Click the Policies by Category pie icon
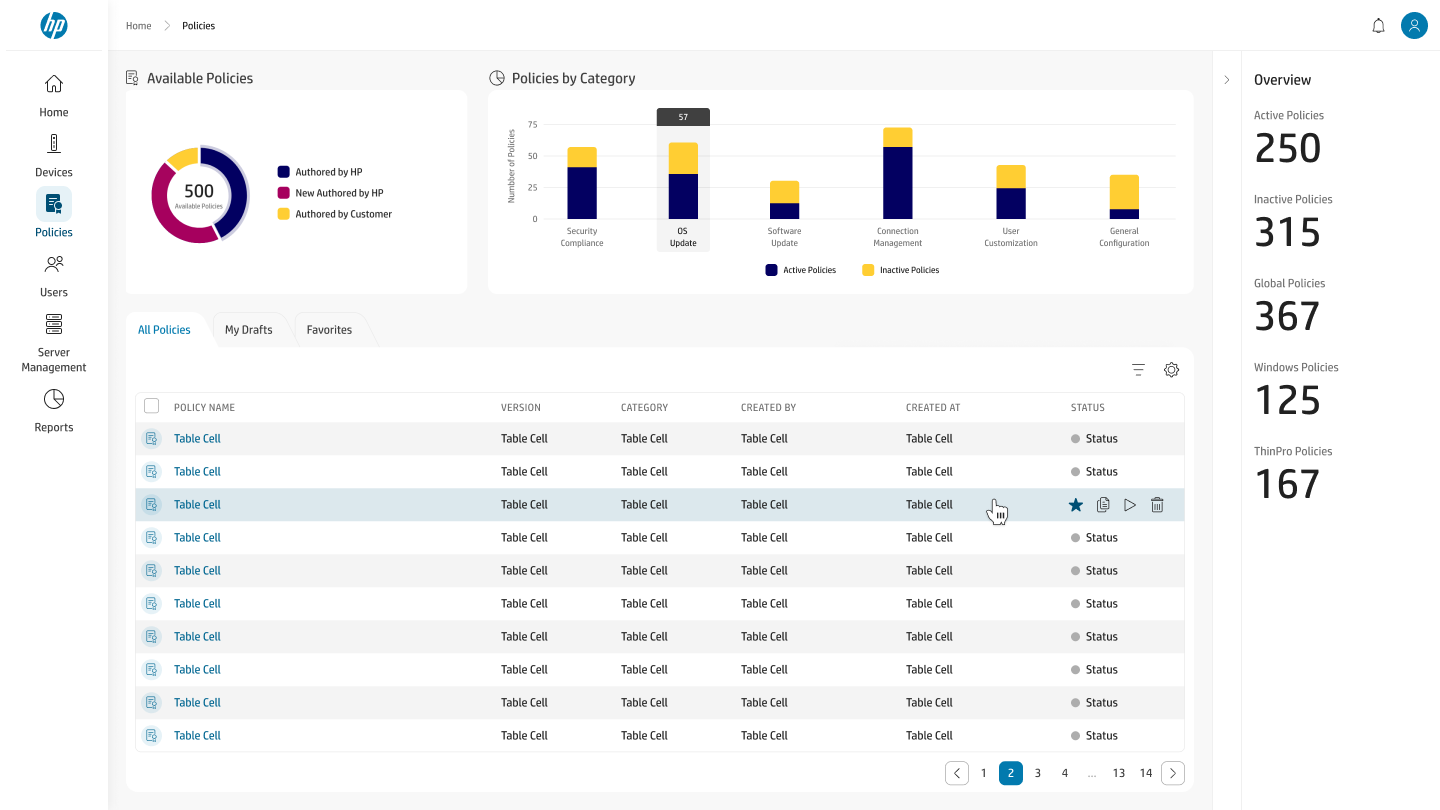The width and height of the screenshot is (1440, 810). (496, 78)
